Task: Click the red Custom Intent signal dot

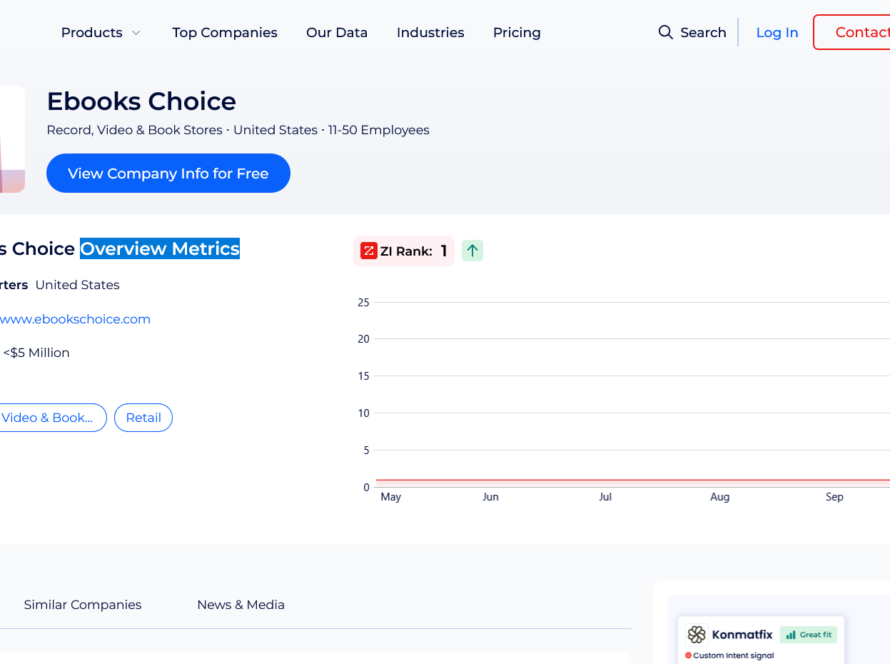Action: pyautogui.click(x=688, y=657)
